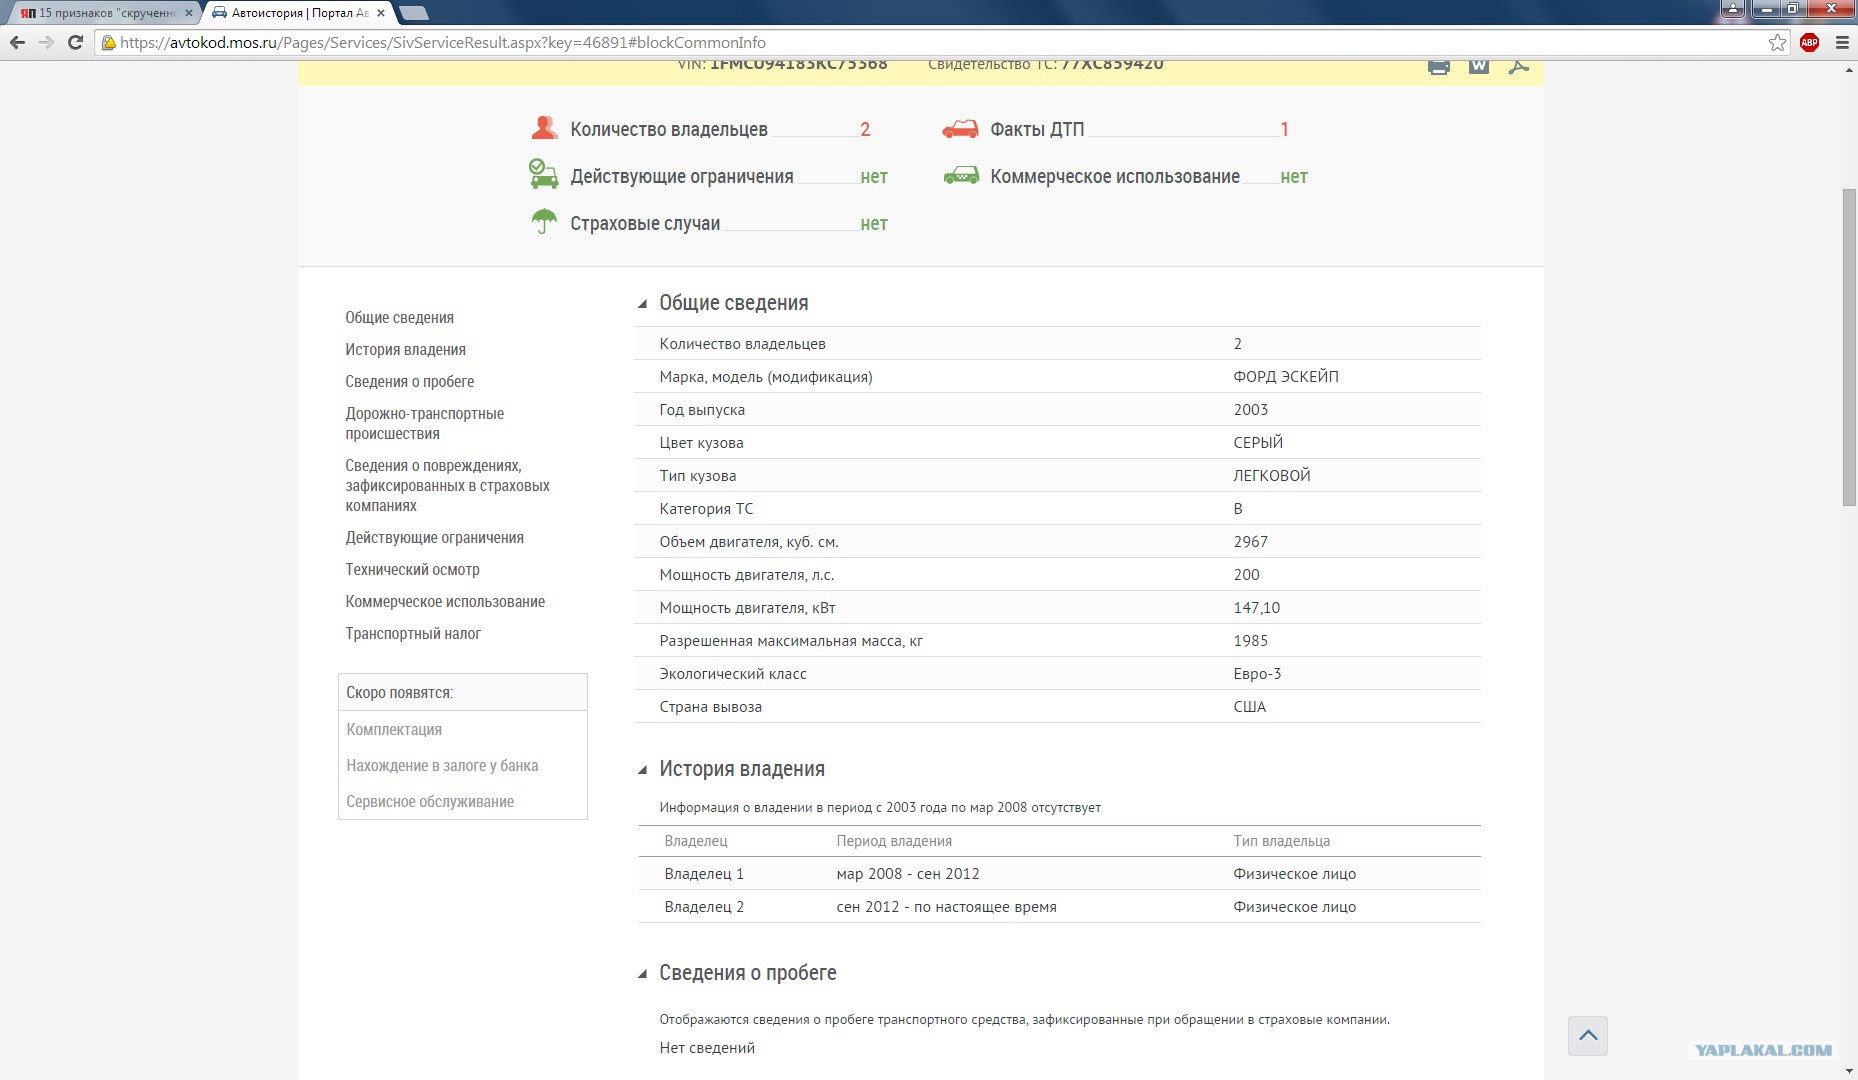Go to Технический осмотр section link

click(412, 569)
